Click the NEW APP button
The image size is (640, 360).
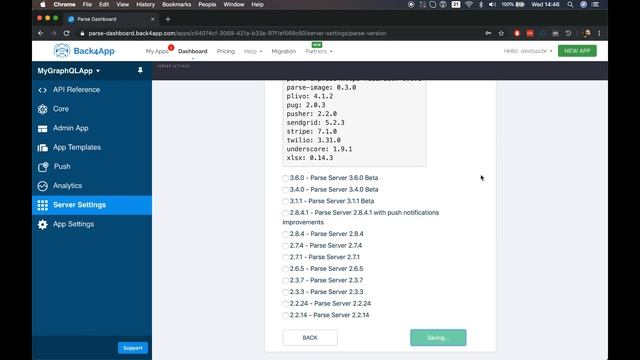click(577, 51)
